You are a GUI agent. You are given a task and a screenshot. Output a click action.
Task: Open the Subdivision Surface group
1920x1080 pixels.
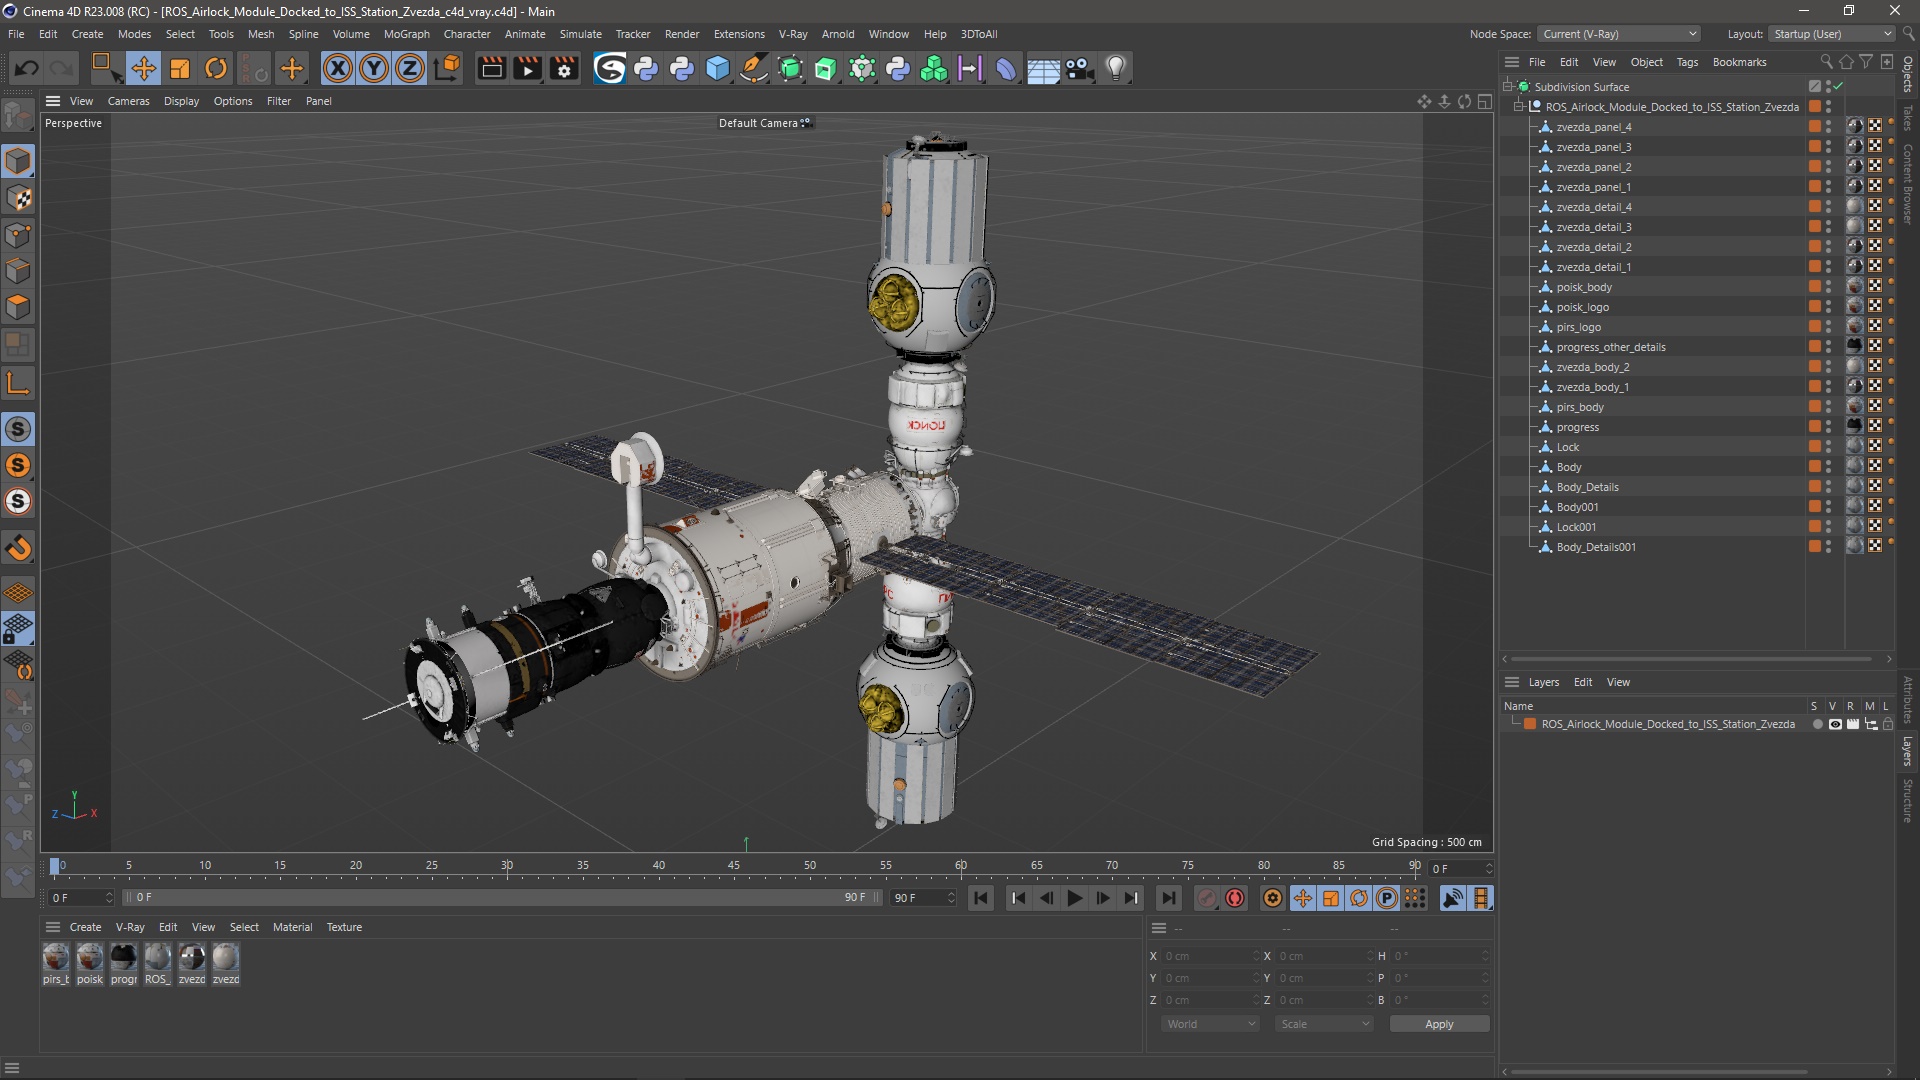1513,86
